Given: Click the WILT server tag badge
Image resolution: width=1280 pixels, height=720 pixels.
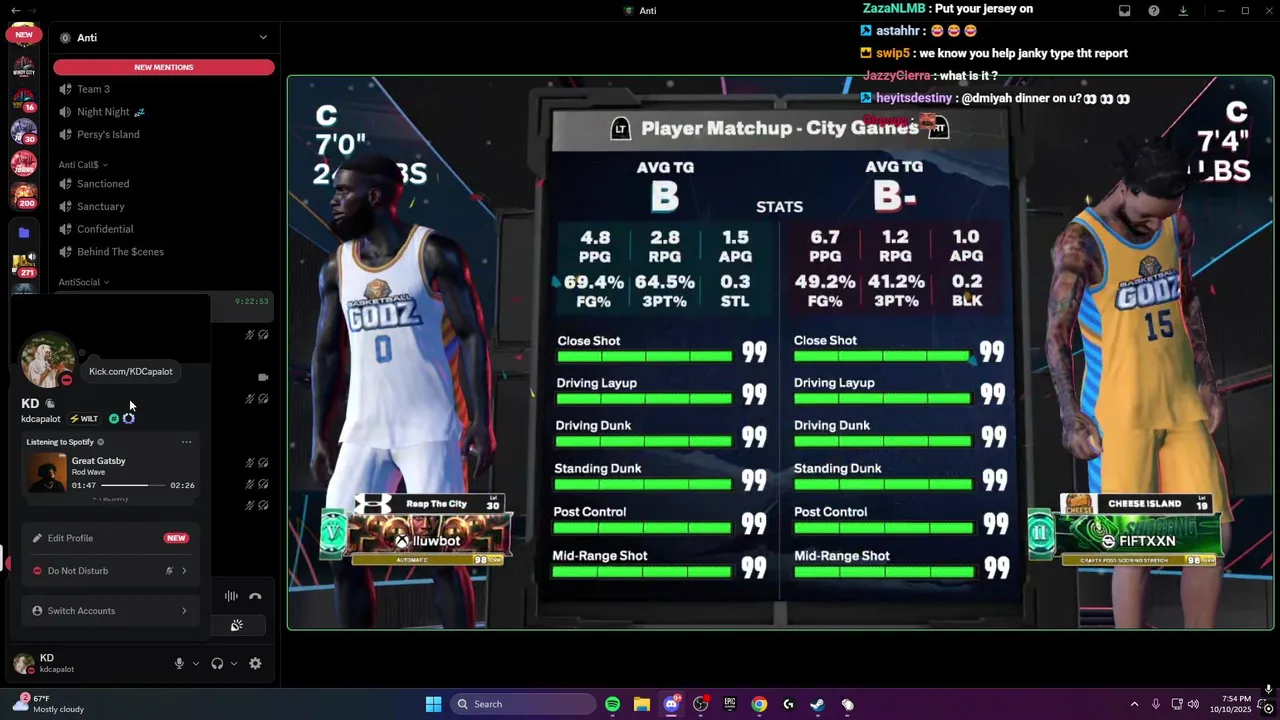Looking at the screenshot, I should pos(85,419).
